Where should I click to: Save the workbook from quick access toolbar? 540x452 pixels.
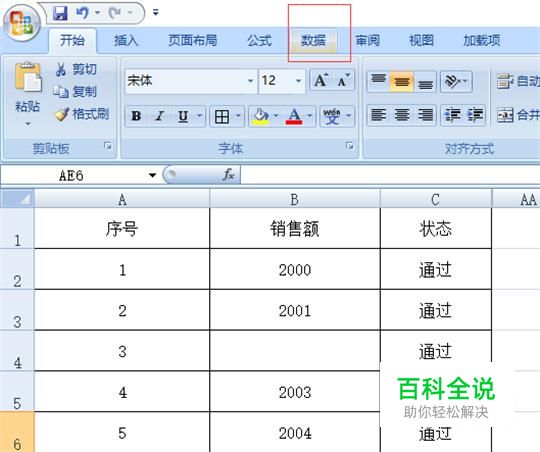coord(60,13)
